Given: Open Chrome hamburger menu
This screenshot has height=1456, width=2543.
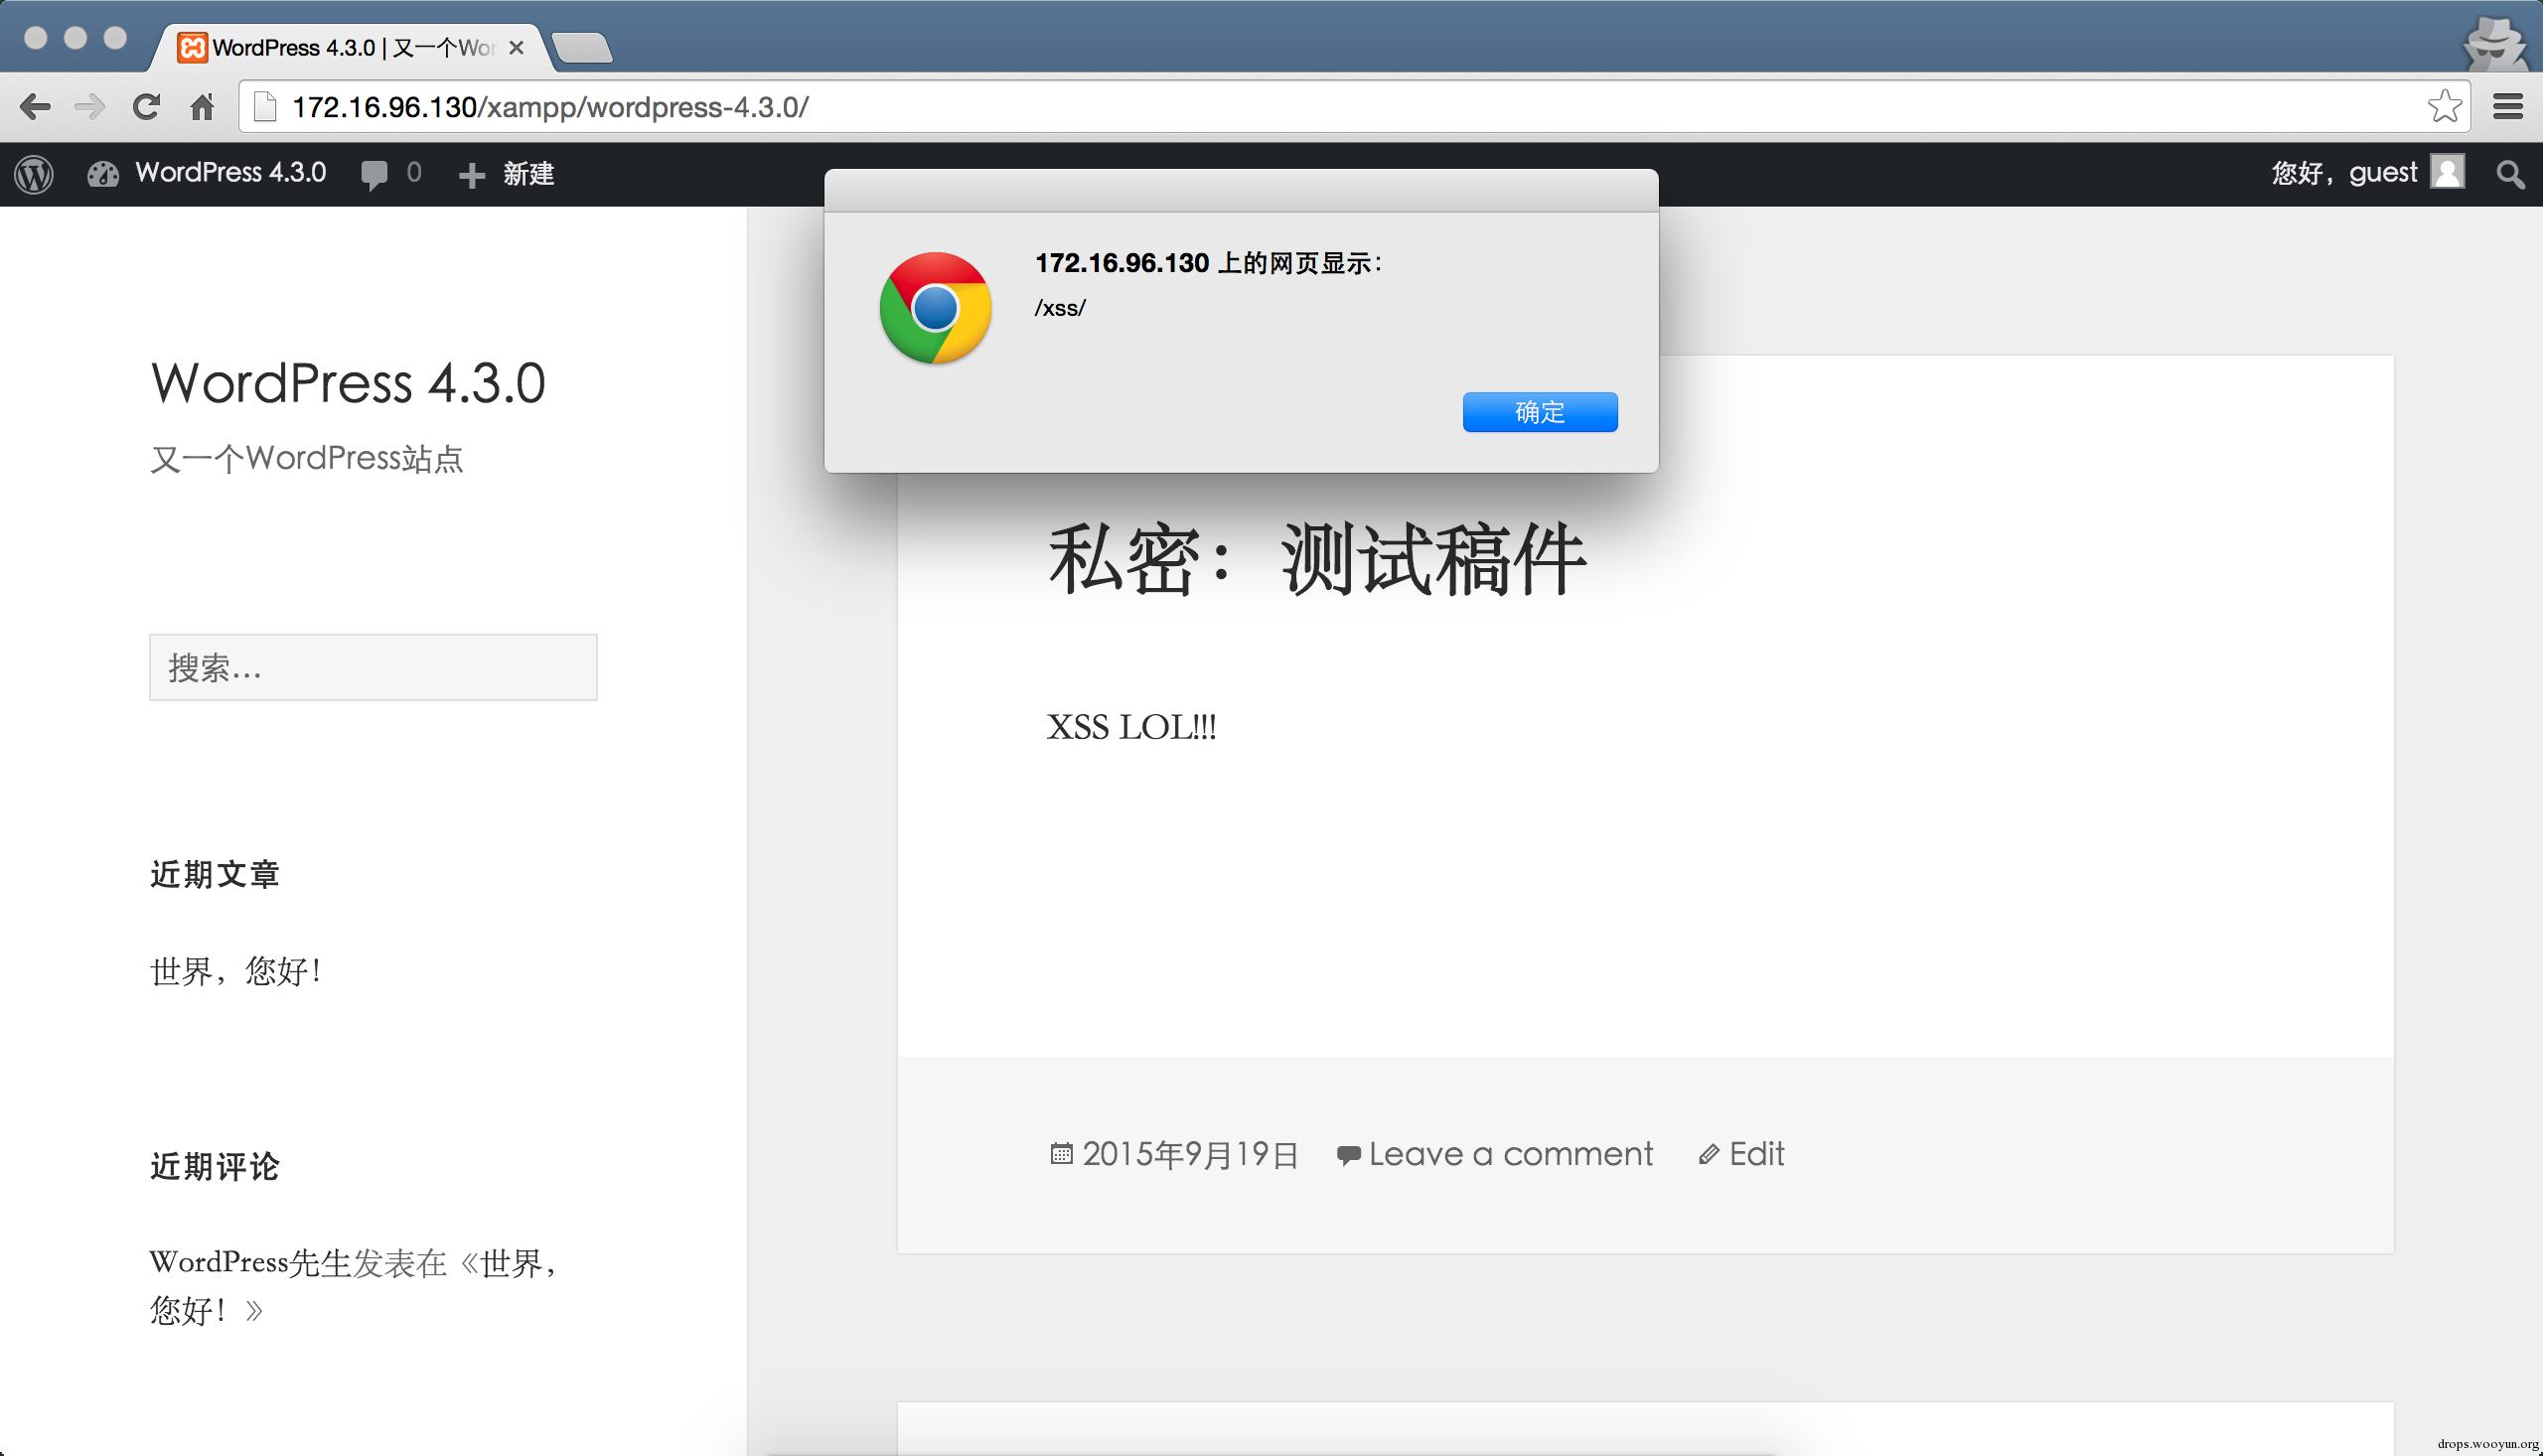Looking at the screenshot, I should click(x=2507, y=106).
